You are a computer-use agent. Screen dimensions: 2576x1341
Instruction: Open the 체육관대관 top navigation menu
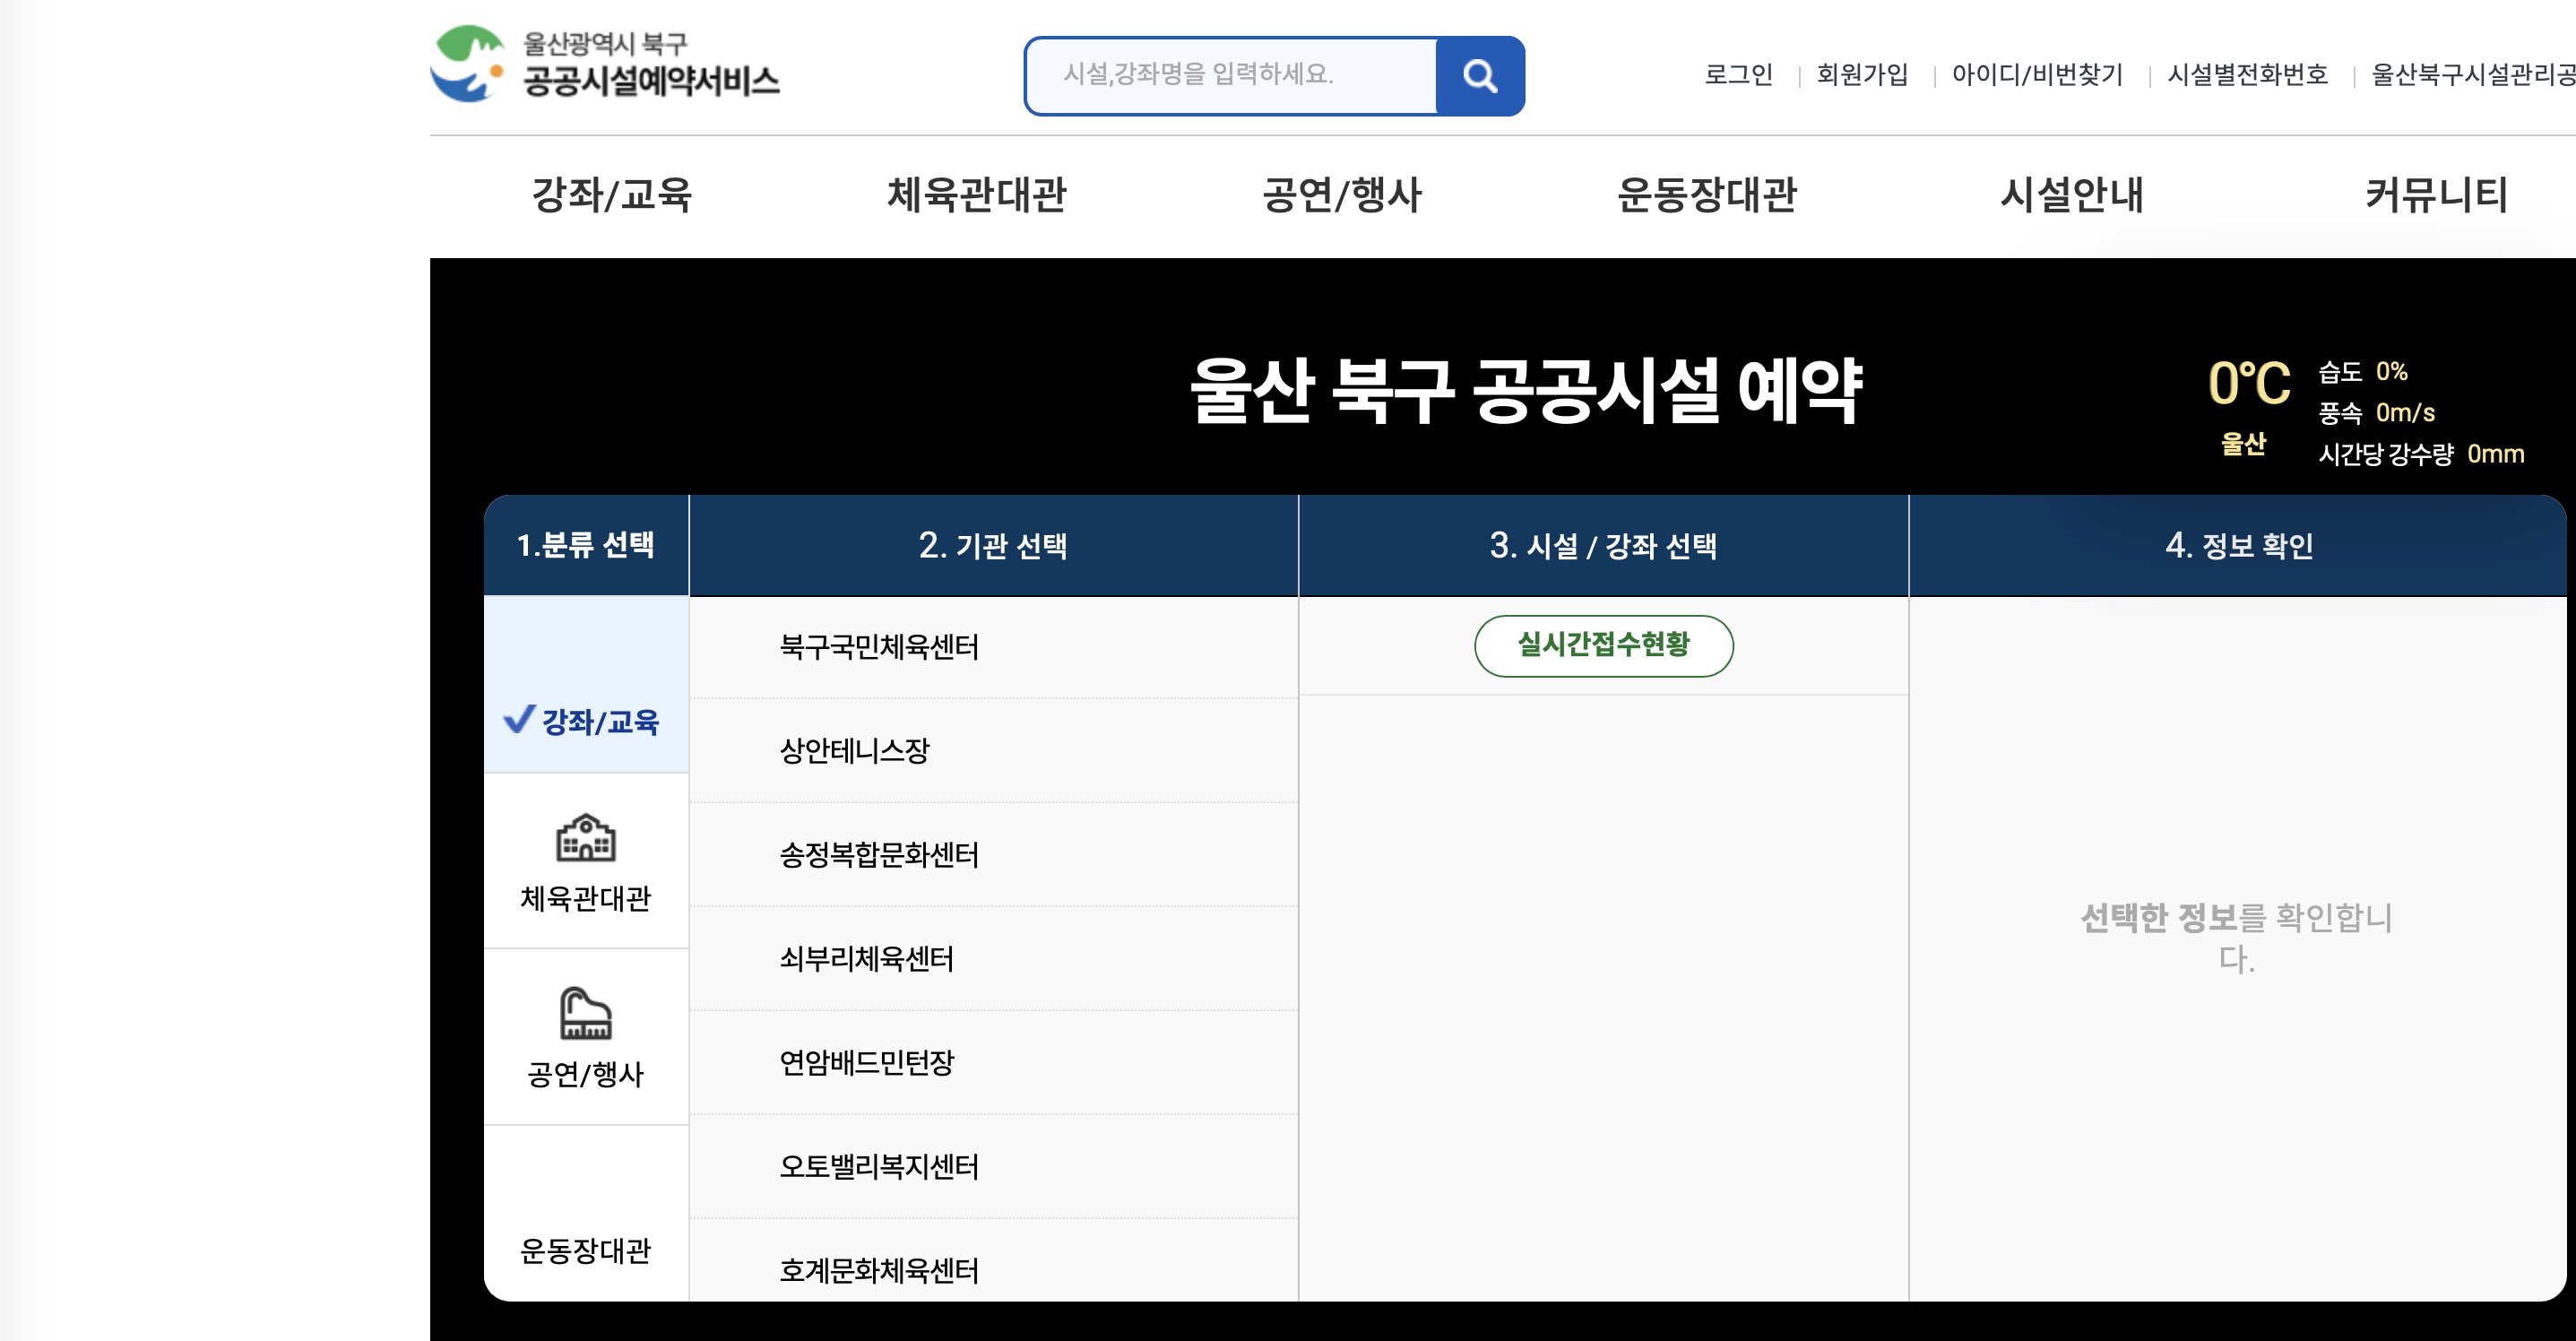pos(976,195)
